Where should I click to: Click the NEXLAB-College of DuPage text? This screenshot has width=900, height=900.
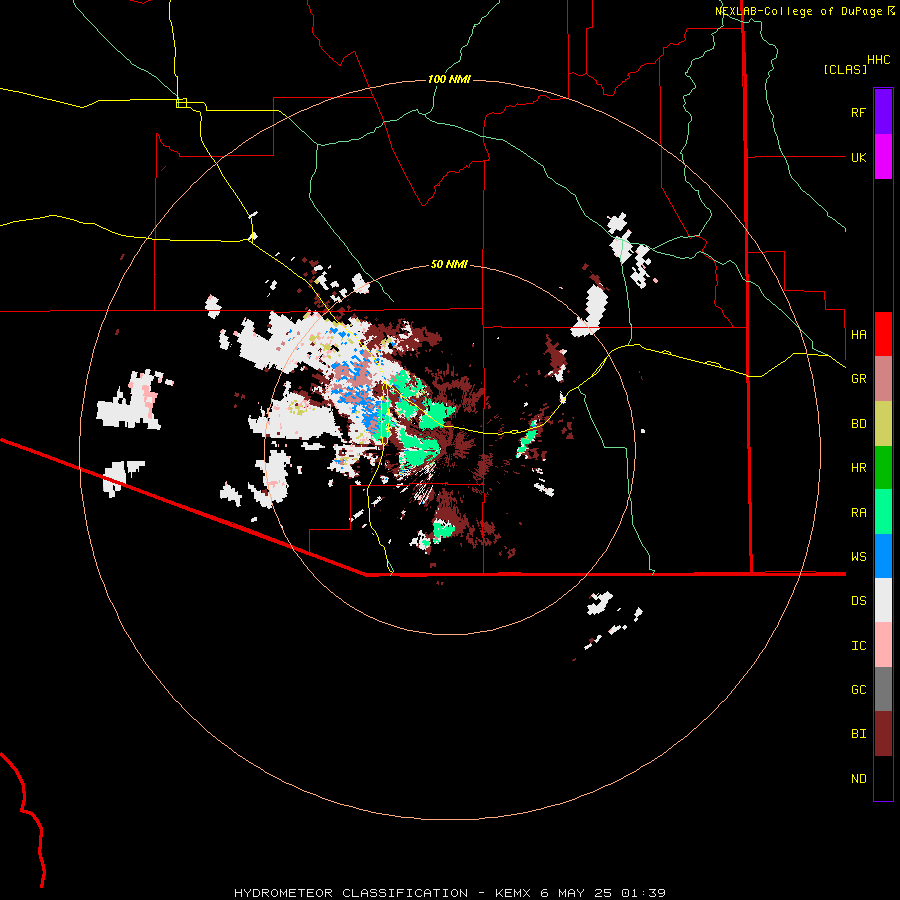800,11
